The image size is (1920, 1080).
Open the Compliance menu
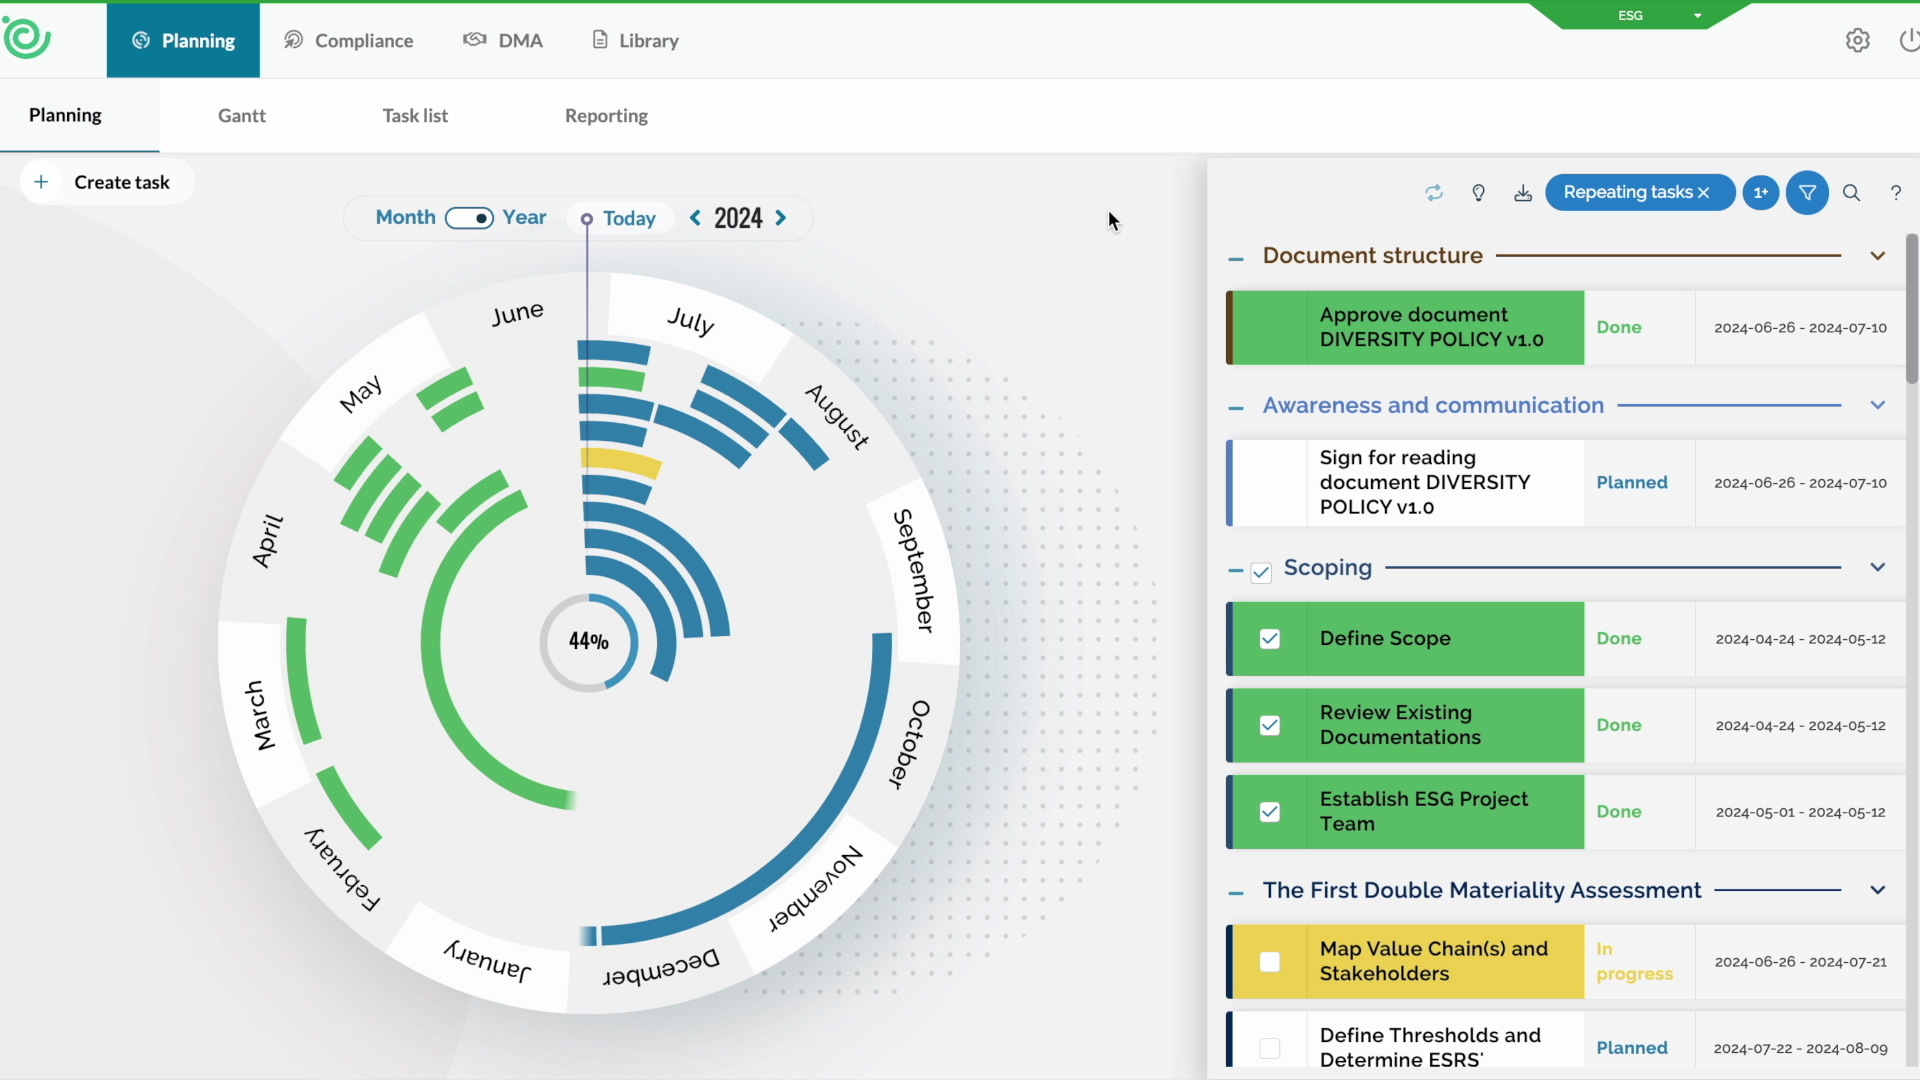point(348,41)
